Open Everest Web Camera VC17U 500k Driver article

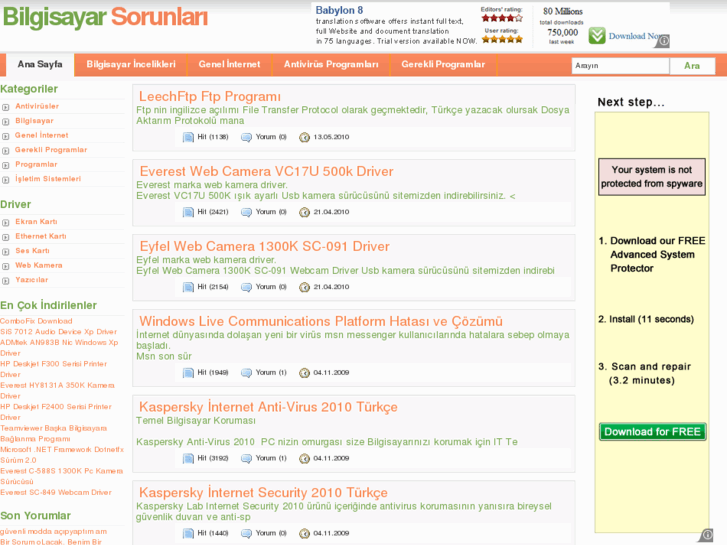tap(267, 172)
